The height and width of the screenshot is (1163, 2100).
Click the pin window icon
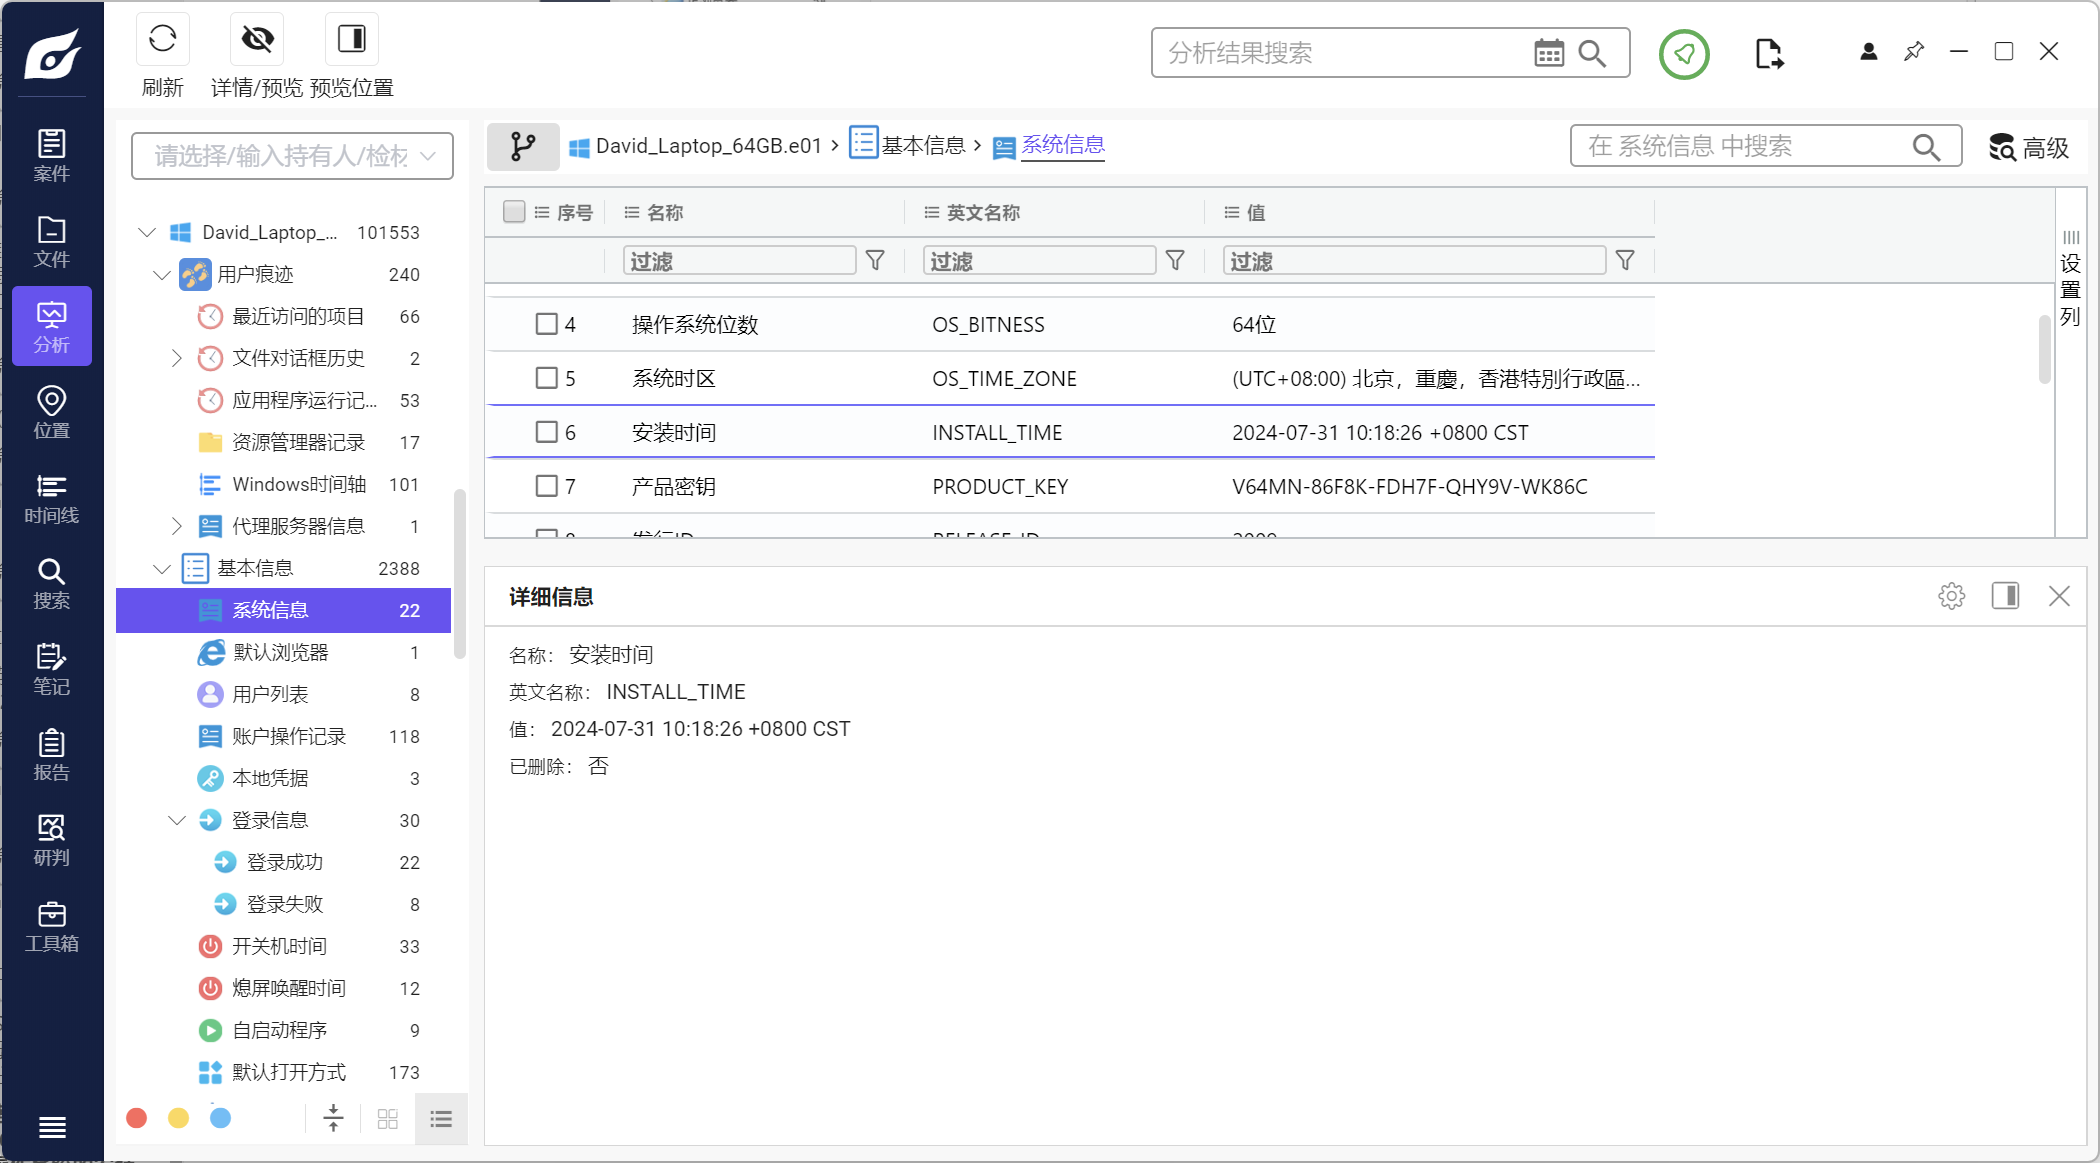click(1914, 51)
